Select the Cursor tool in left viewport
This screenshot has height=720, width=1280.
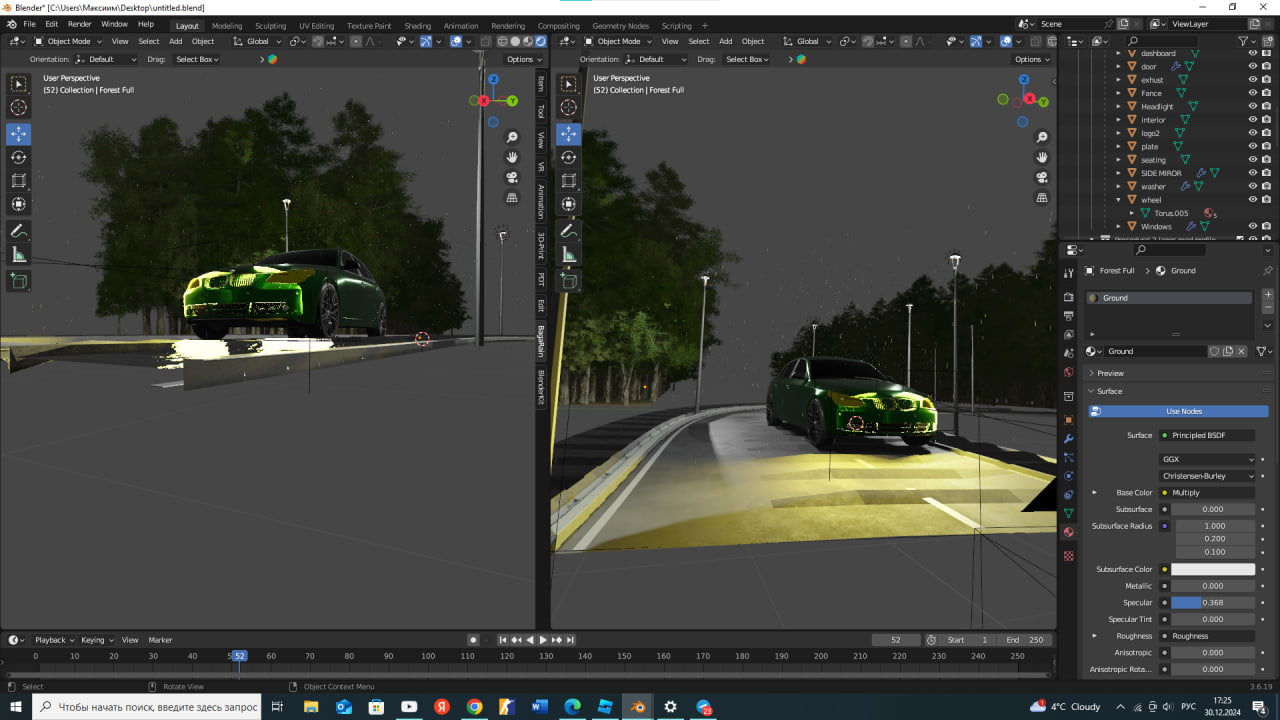click(x=18, y=108)
